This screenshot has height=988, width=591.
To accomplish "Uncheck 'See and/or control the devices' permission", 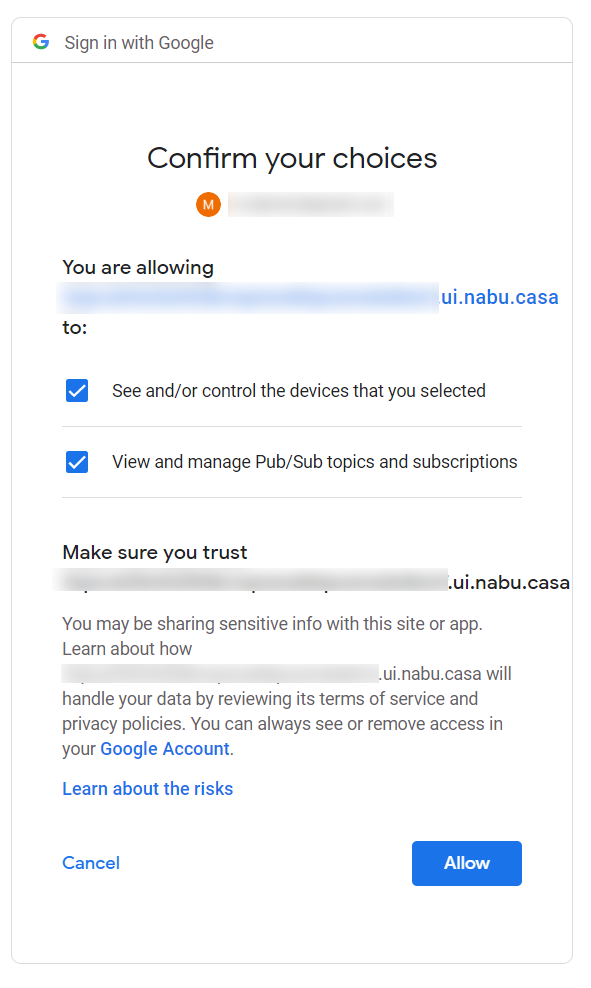I will (x=77, y=390).
